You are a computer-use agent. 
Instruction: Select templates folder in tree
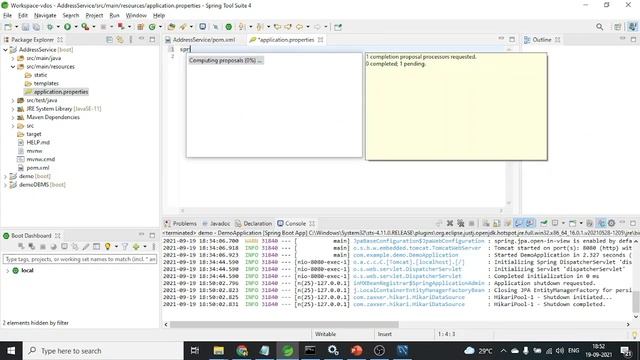pyautogui.click(x=46, y=83)
